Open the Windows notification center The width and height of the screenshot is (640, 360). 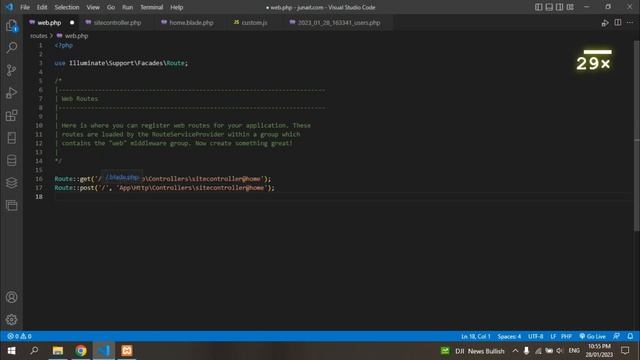pyautogui.click(x=625, y=351)
